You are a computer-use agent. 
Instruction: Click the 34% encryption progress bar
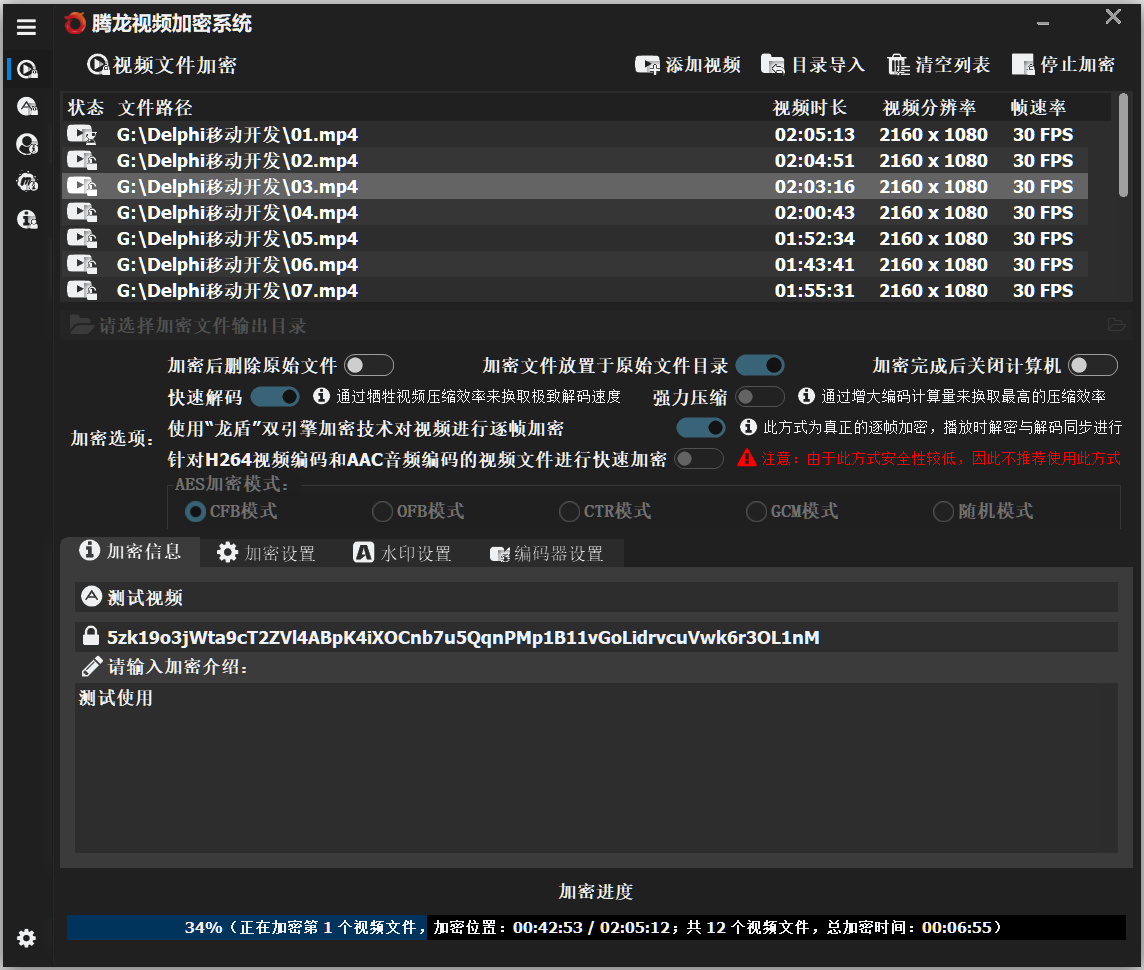pyautogui.click(x=596, y=927)
